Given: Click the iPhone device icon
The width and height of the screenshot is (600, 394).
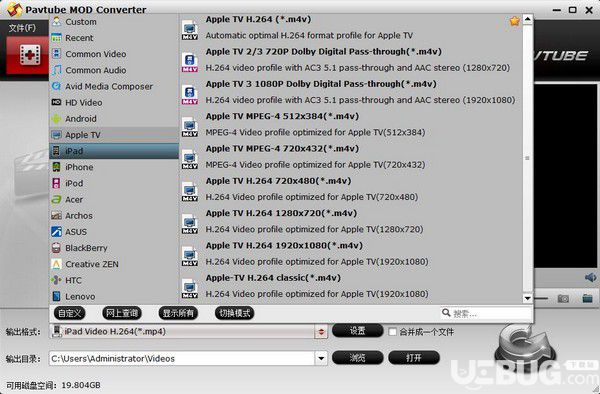Looking at the screenshot, I should [56, 167].
